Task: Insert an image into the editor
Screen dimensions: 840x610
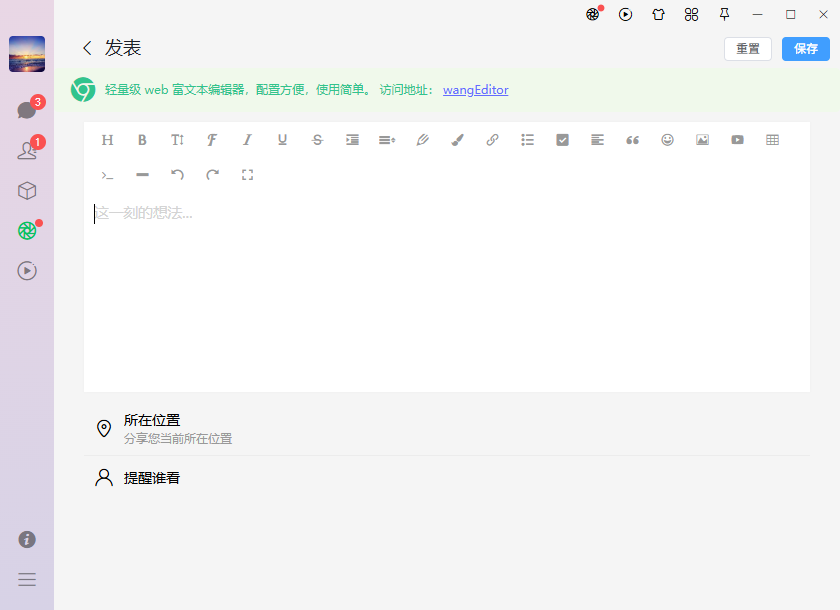Action: point(702,140)
